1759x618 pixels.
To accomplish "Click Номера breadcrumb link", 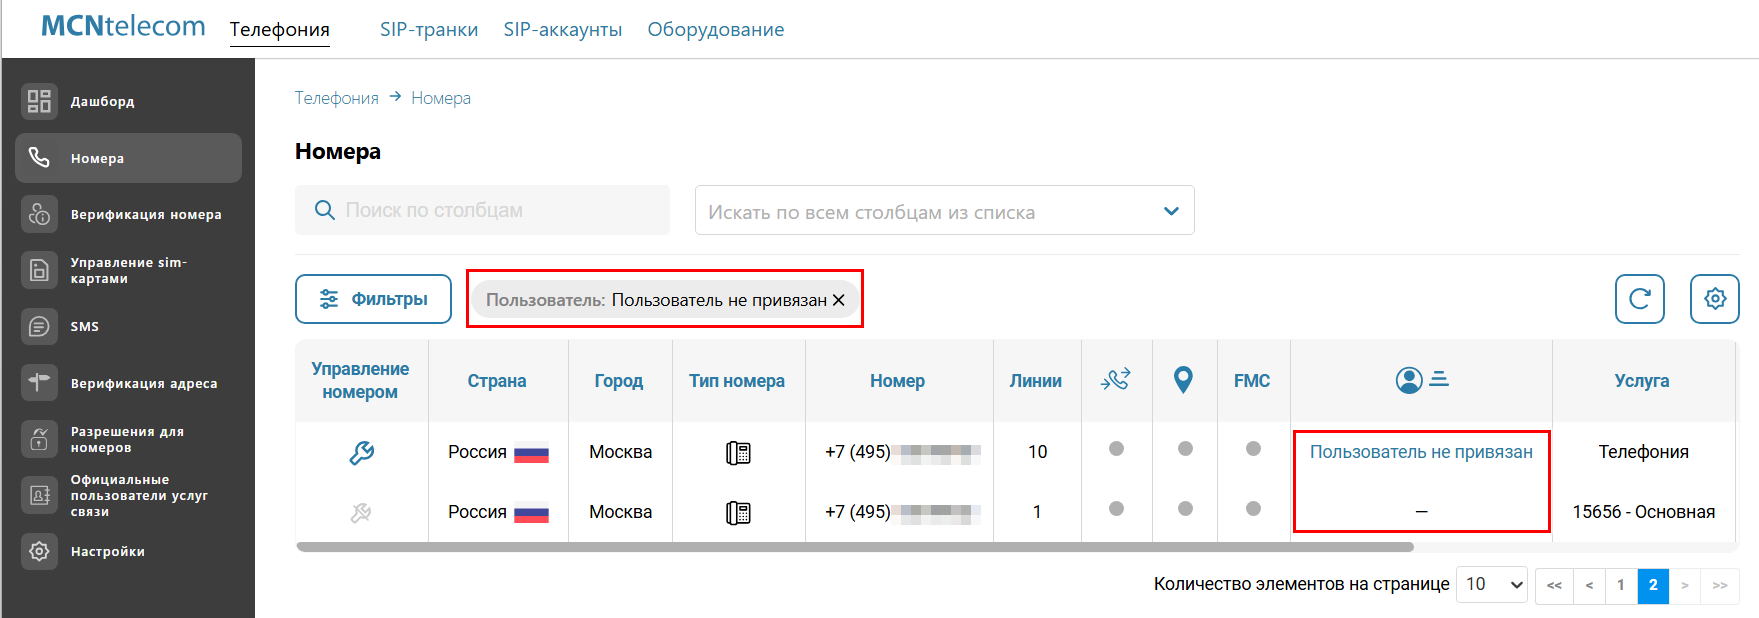I will click(x=441, y=98).
